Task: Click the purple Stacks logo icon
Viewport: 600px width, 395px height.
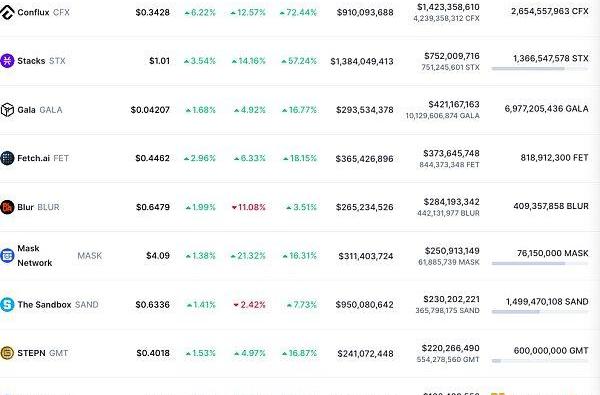Action: [7, 60]
